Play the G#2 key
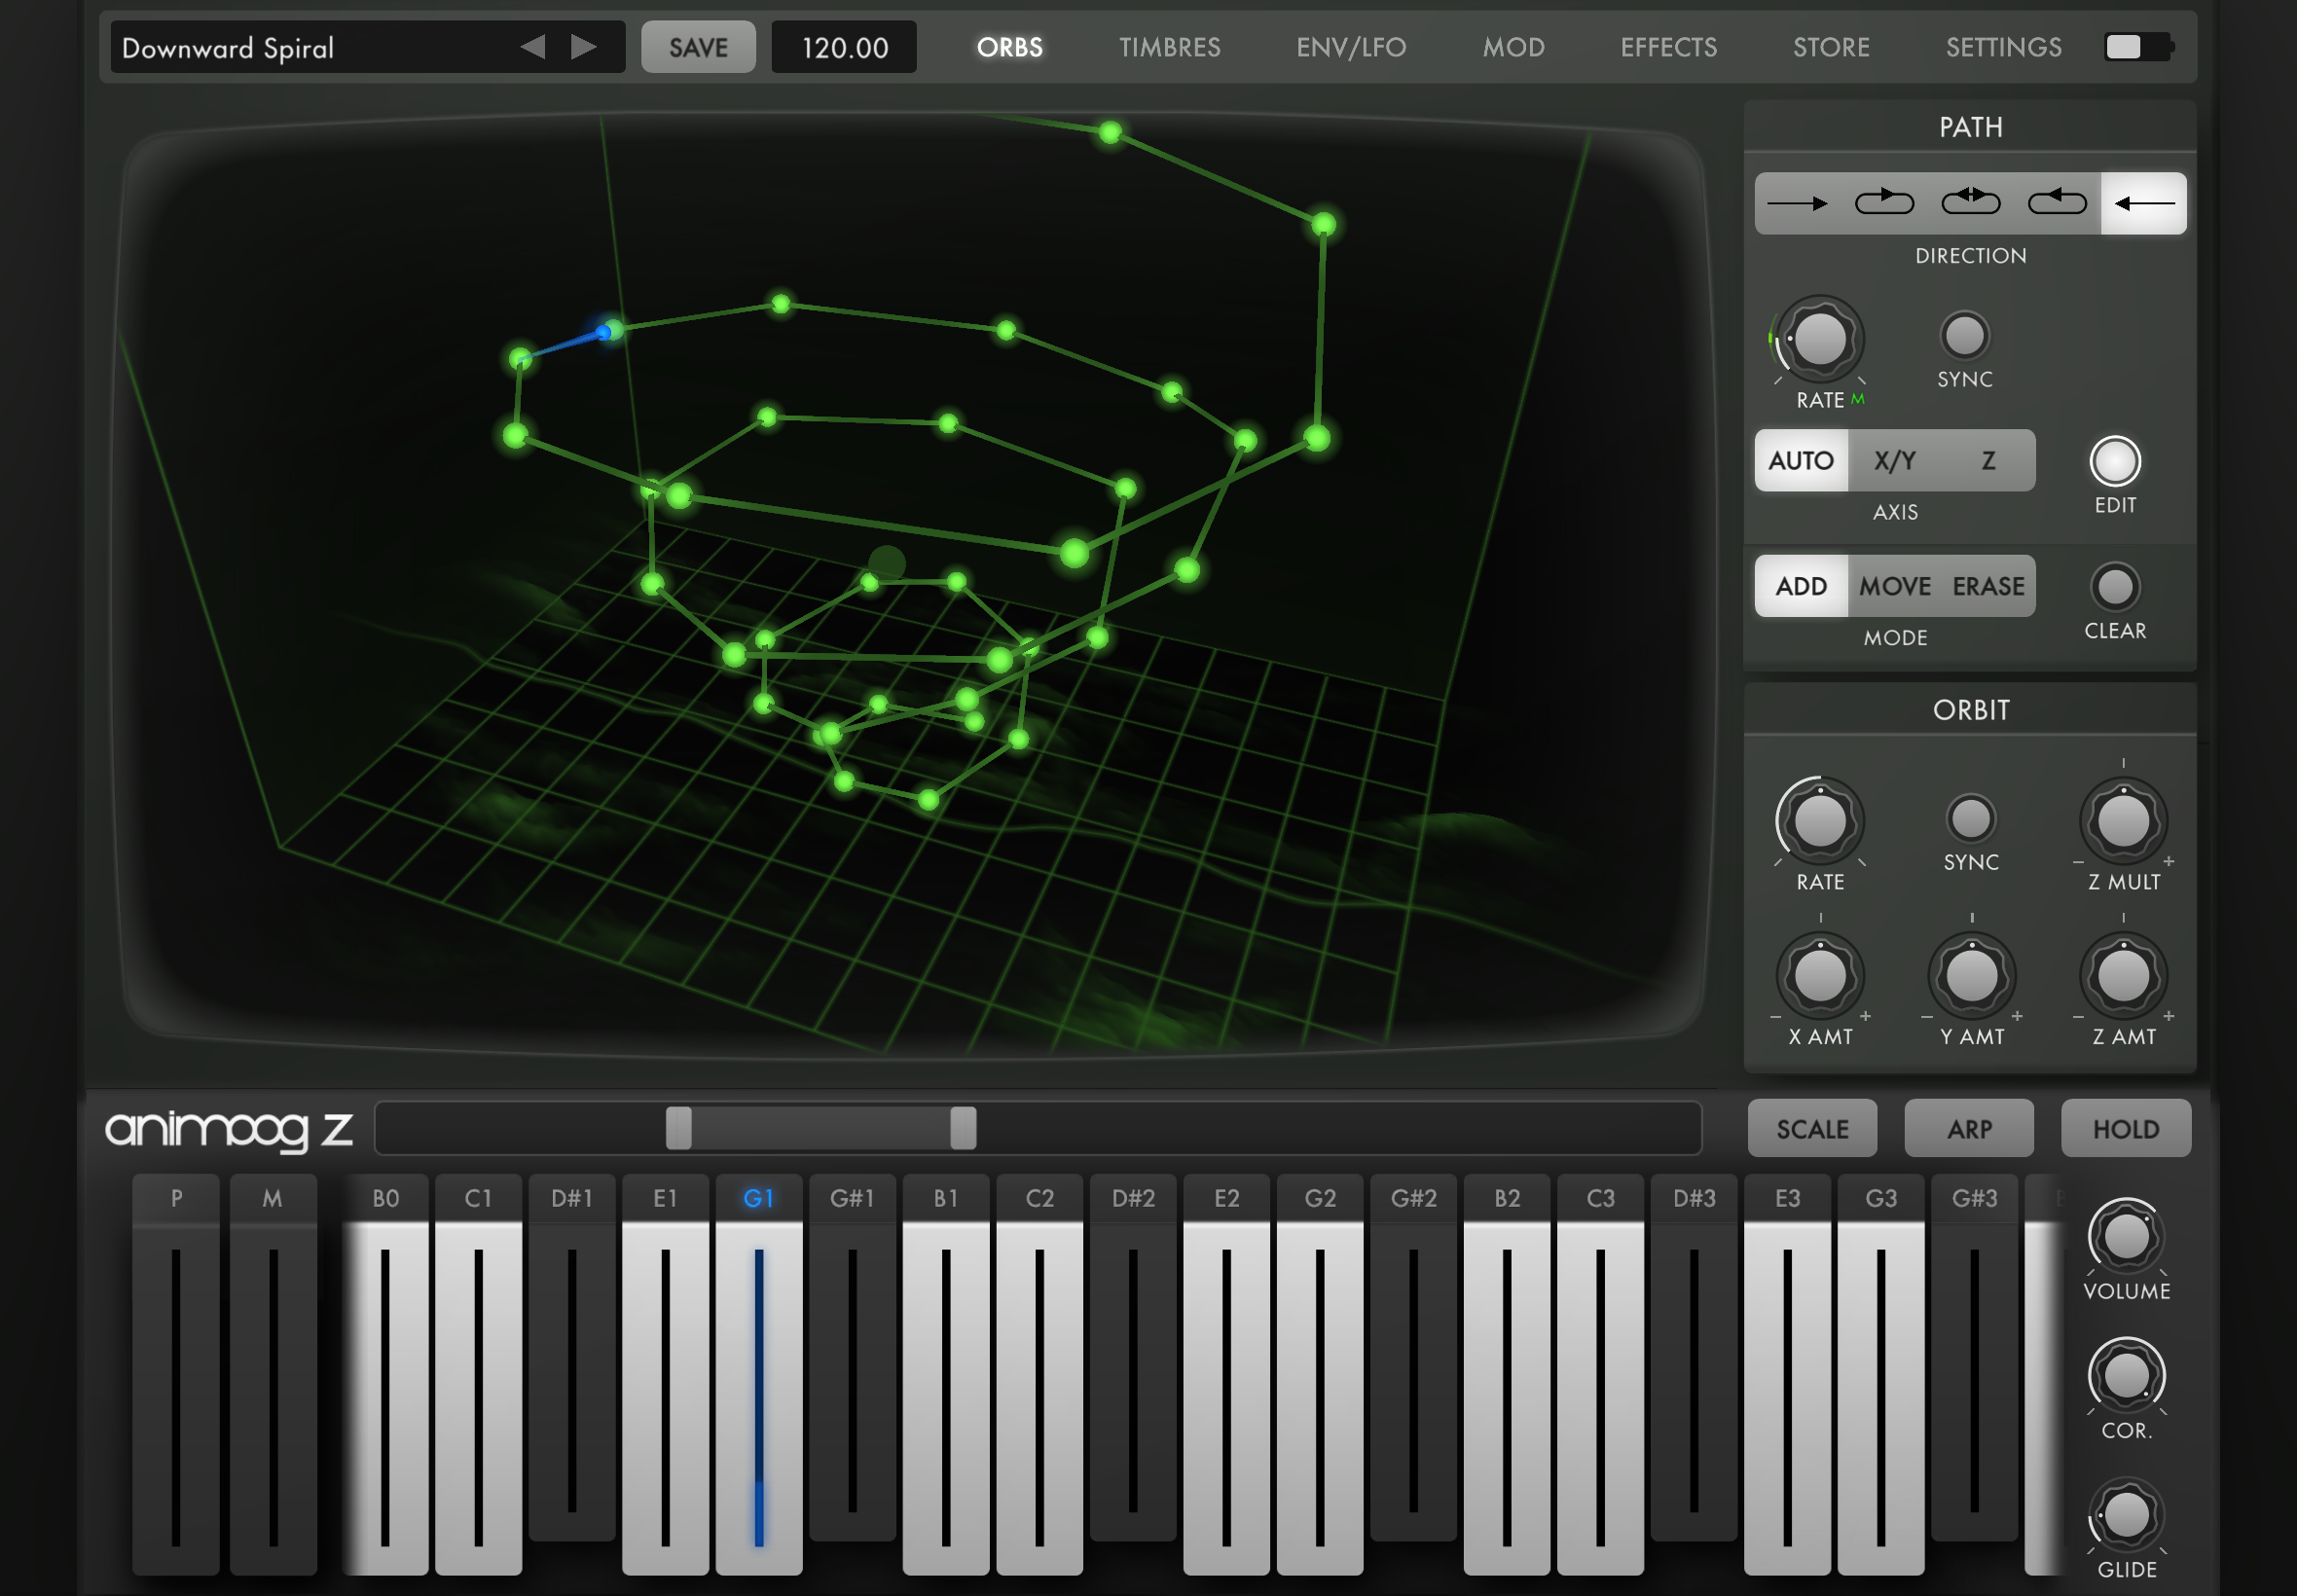Screen dimensions: 2297x1596 coord(1413,1356)
